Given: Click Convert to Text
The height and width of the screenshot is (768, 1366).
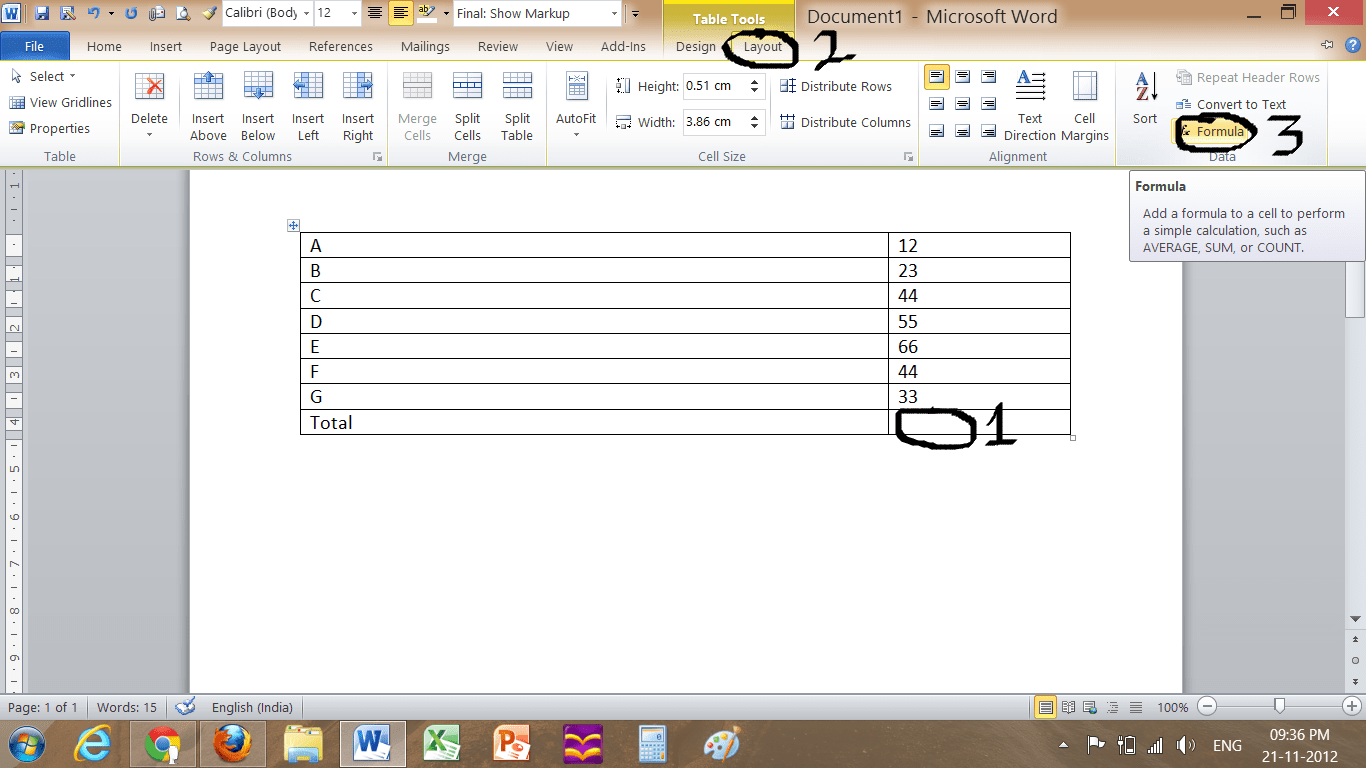Looking at the screenshot, I should (1232, 104).
